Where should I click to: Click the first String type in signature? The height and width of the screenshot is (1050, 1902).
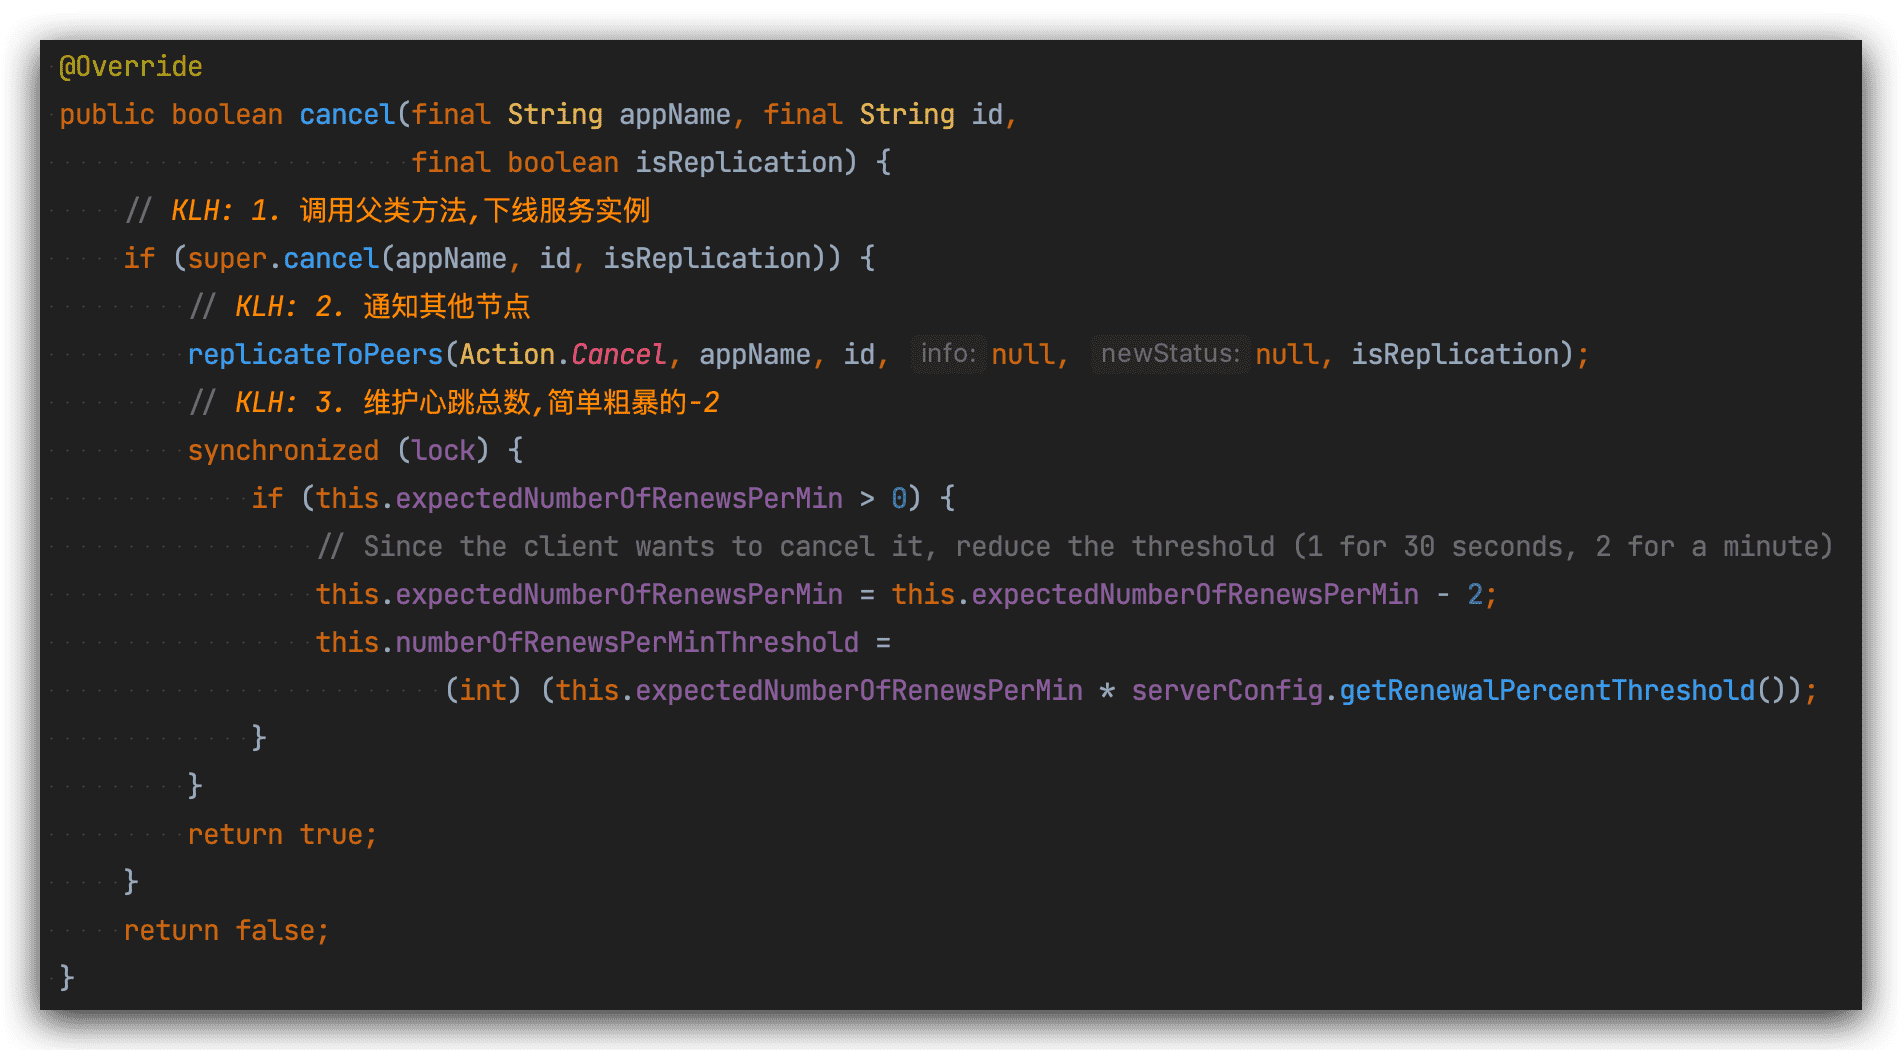click(x=555, y=115)
